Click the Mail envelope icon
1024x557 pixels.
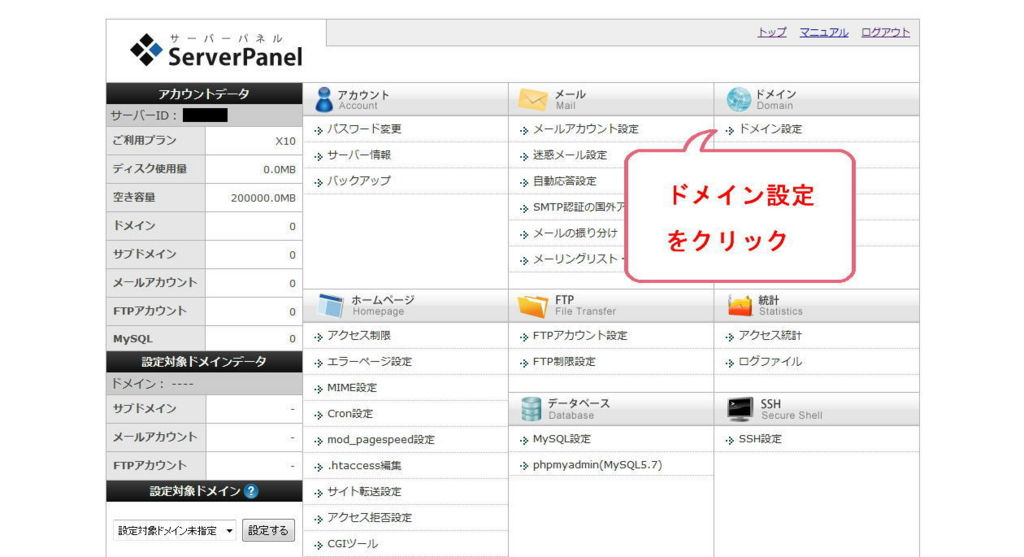(x=532, y=100)
